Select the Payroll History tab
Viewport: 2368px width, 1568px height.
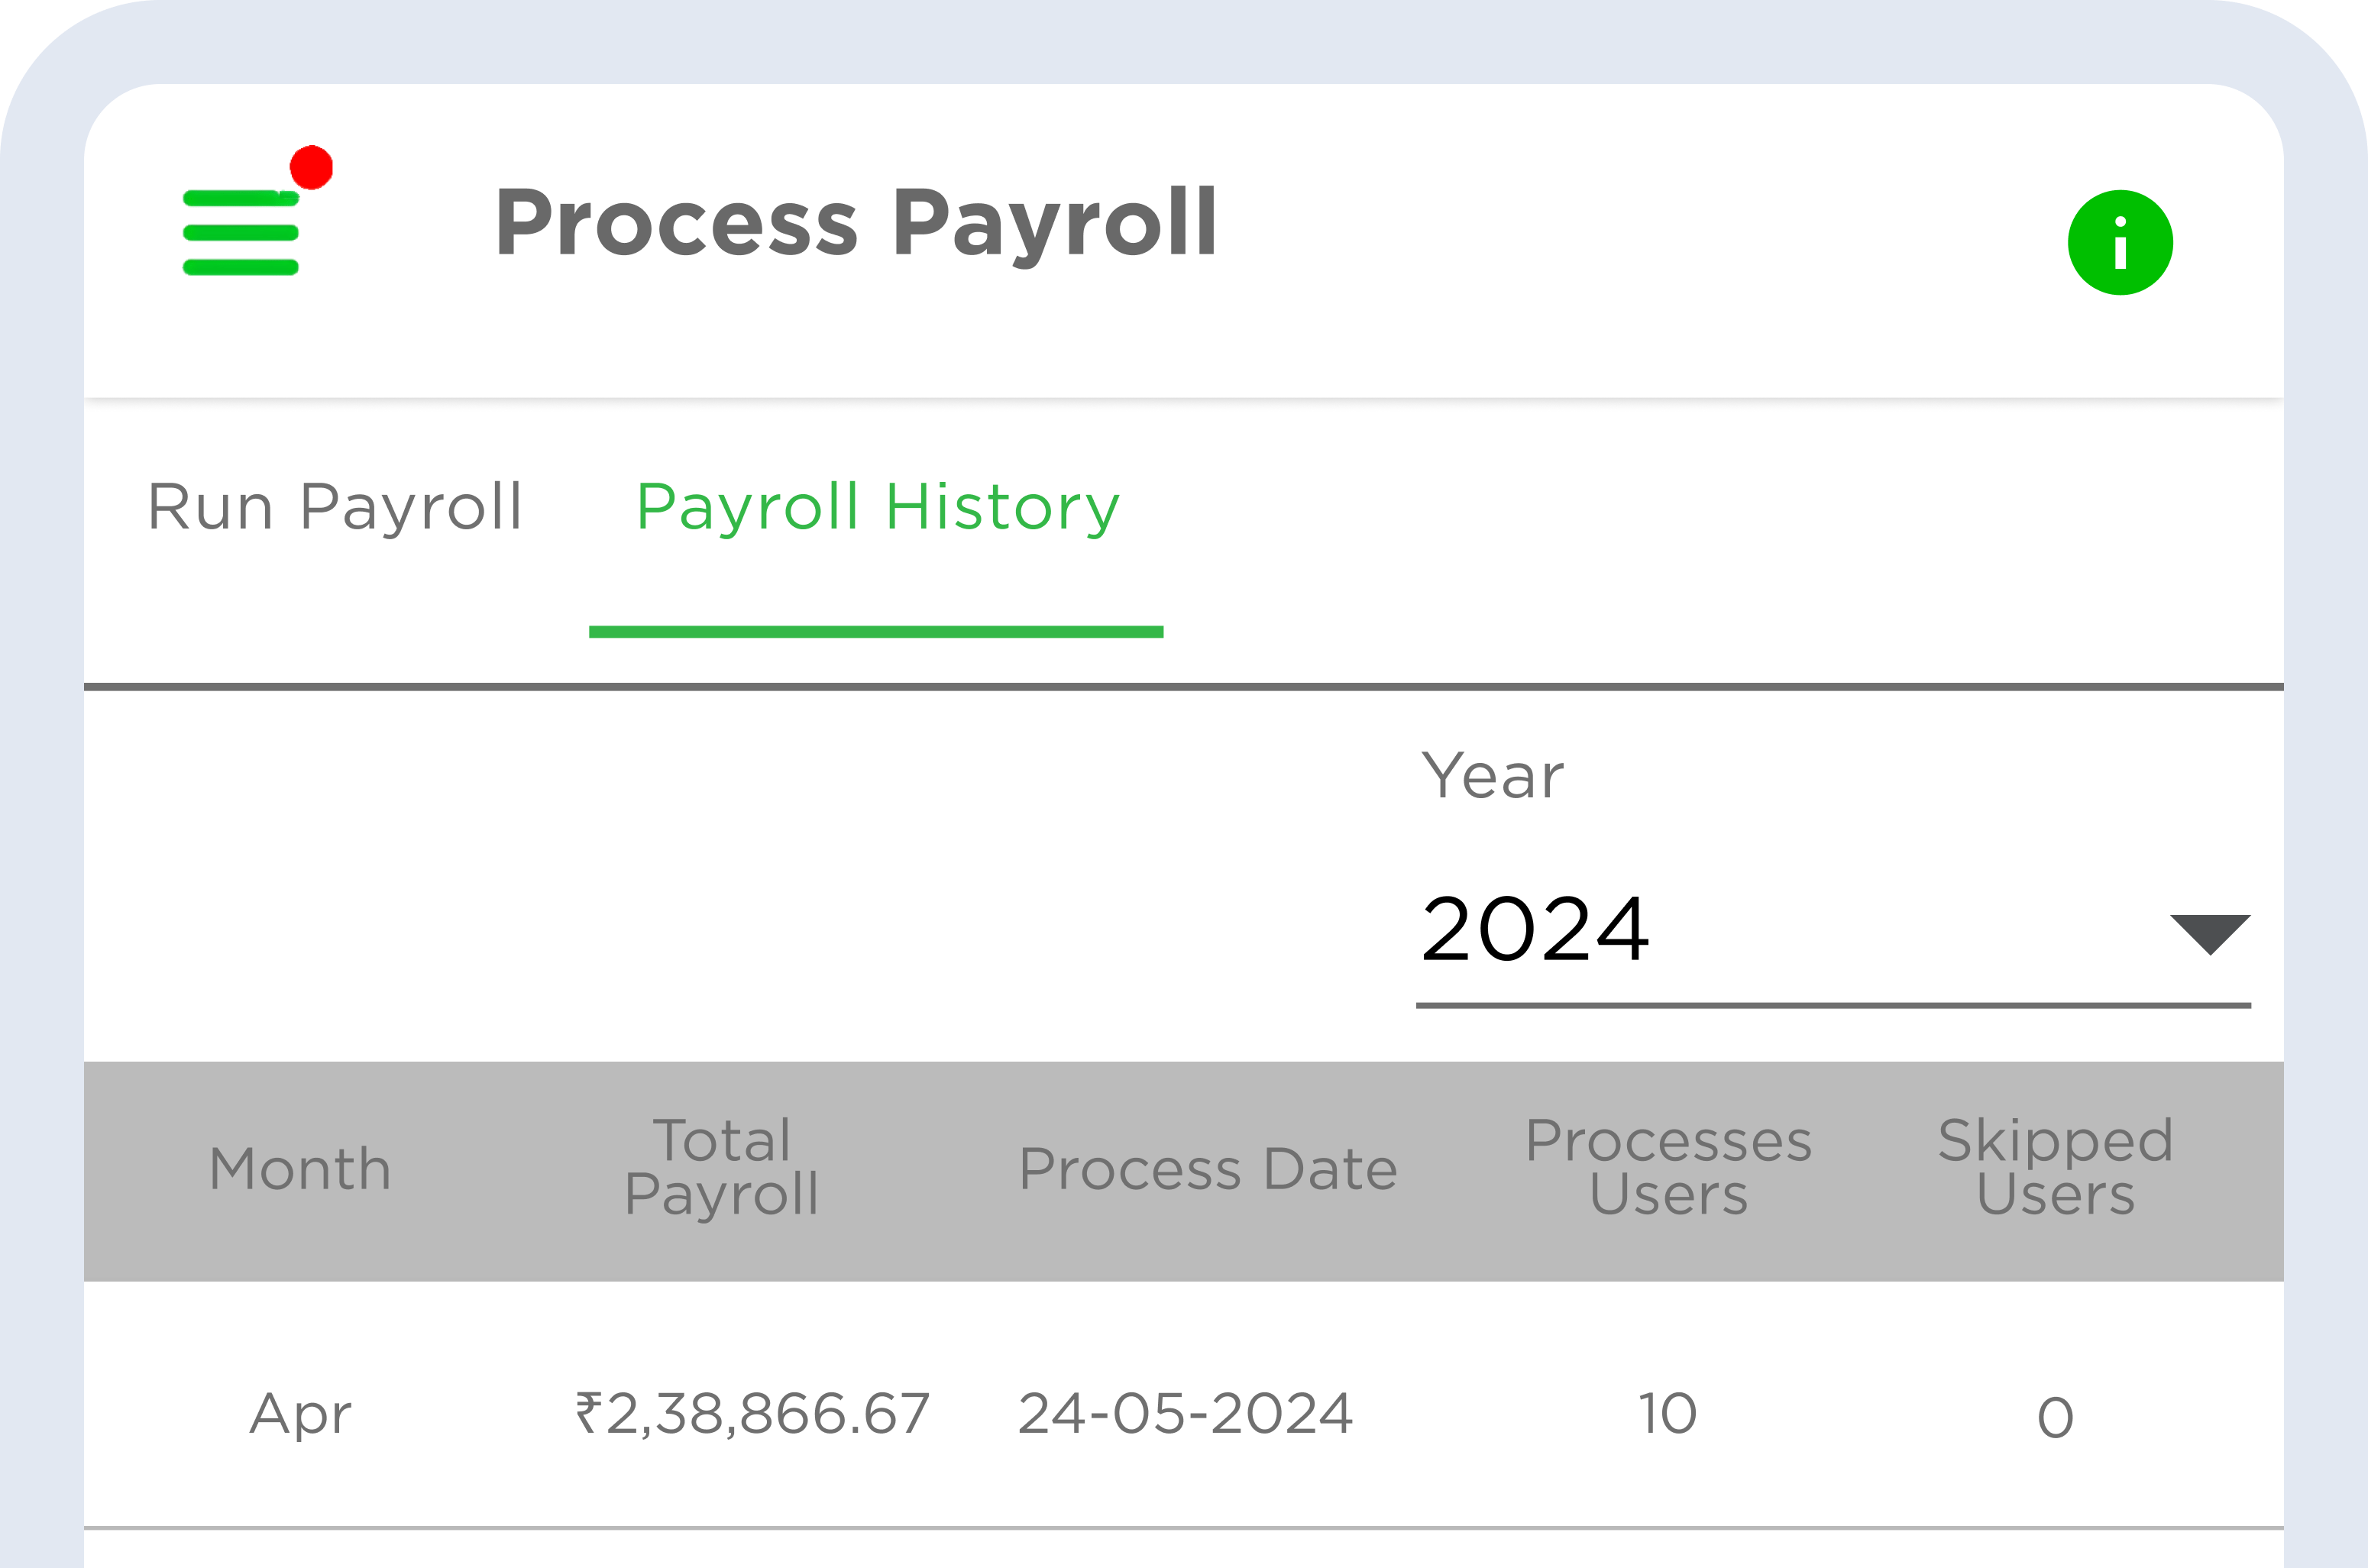coord(877,508)
